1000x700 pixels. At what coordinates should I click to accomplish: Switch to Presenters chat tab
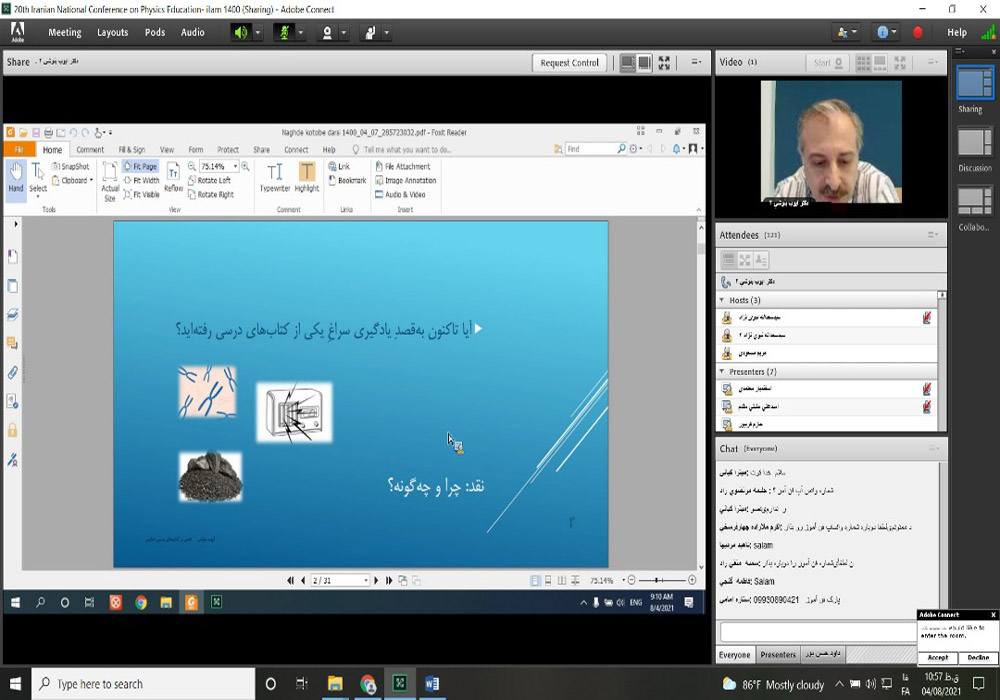(x=778, y=655)
